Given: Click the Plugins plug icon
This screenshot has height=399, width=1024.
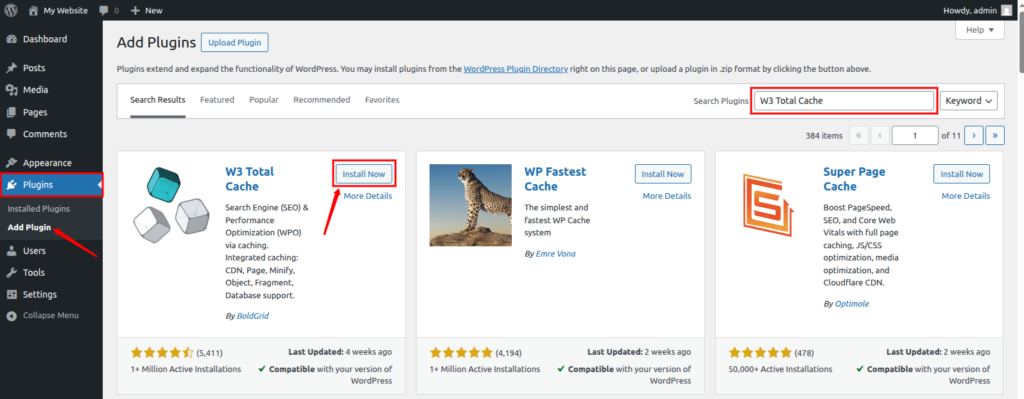Looking at the screenshot, I should (x=11, y=185).
